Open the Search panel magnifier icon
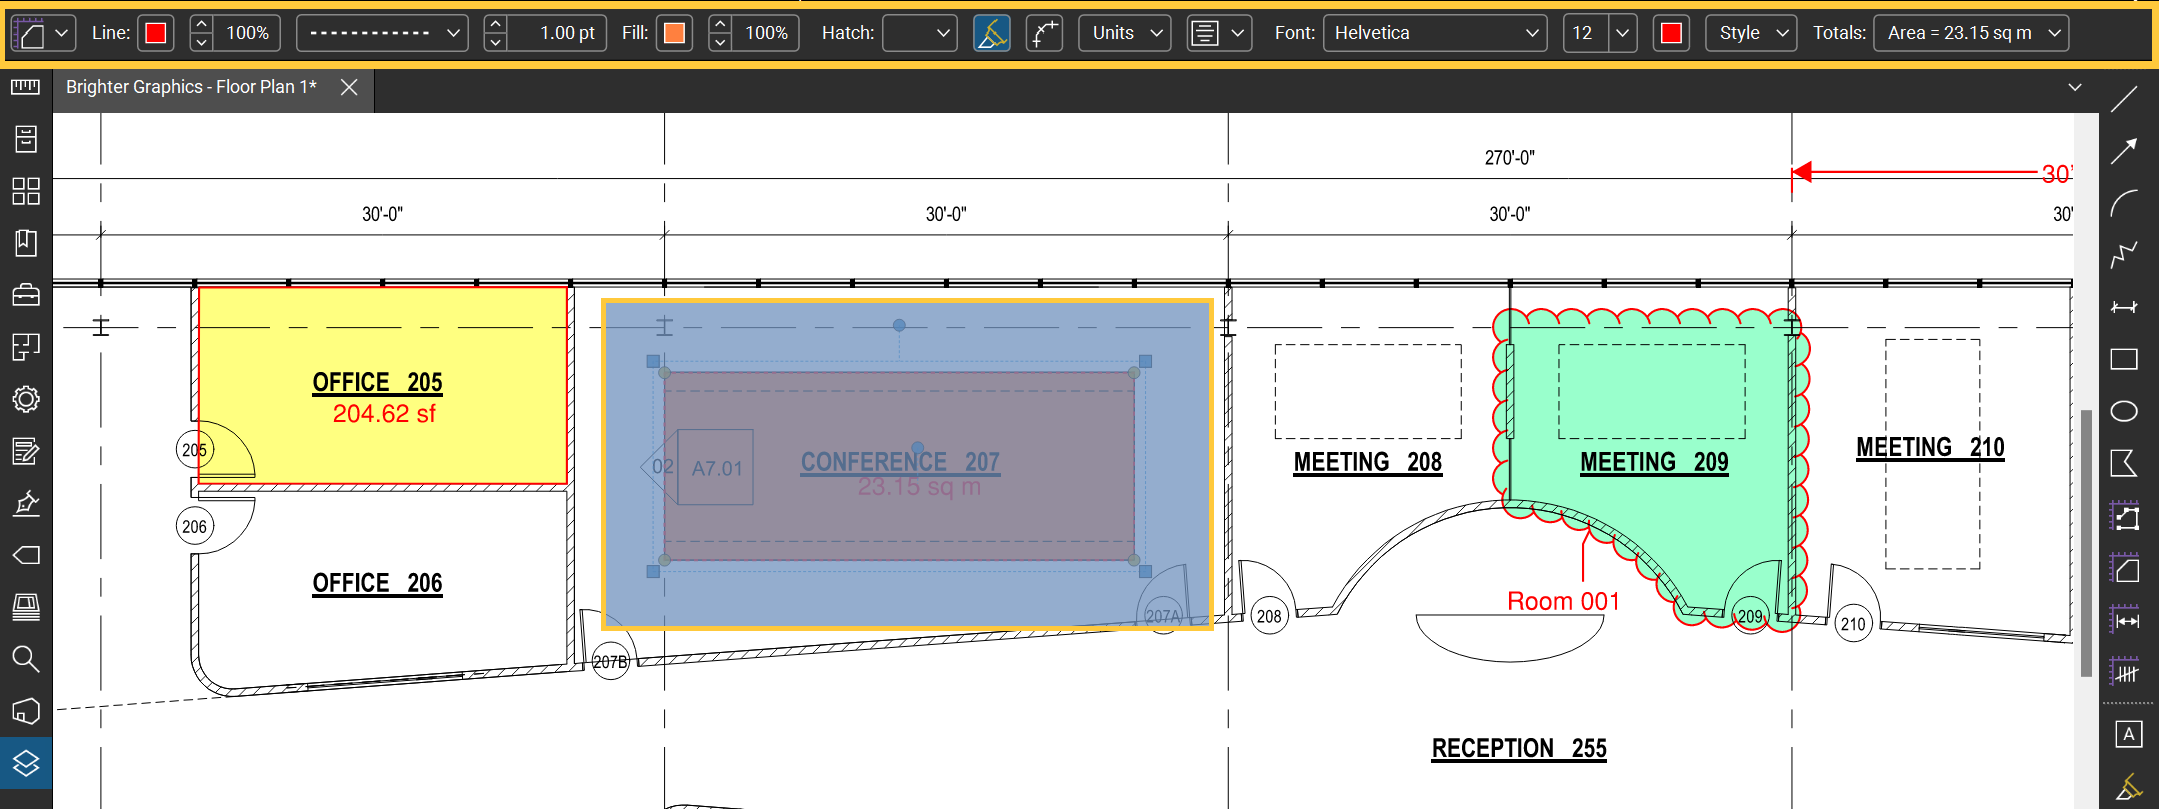Screen dimensions: 2159x809 26,659
